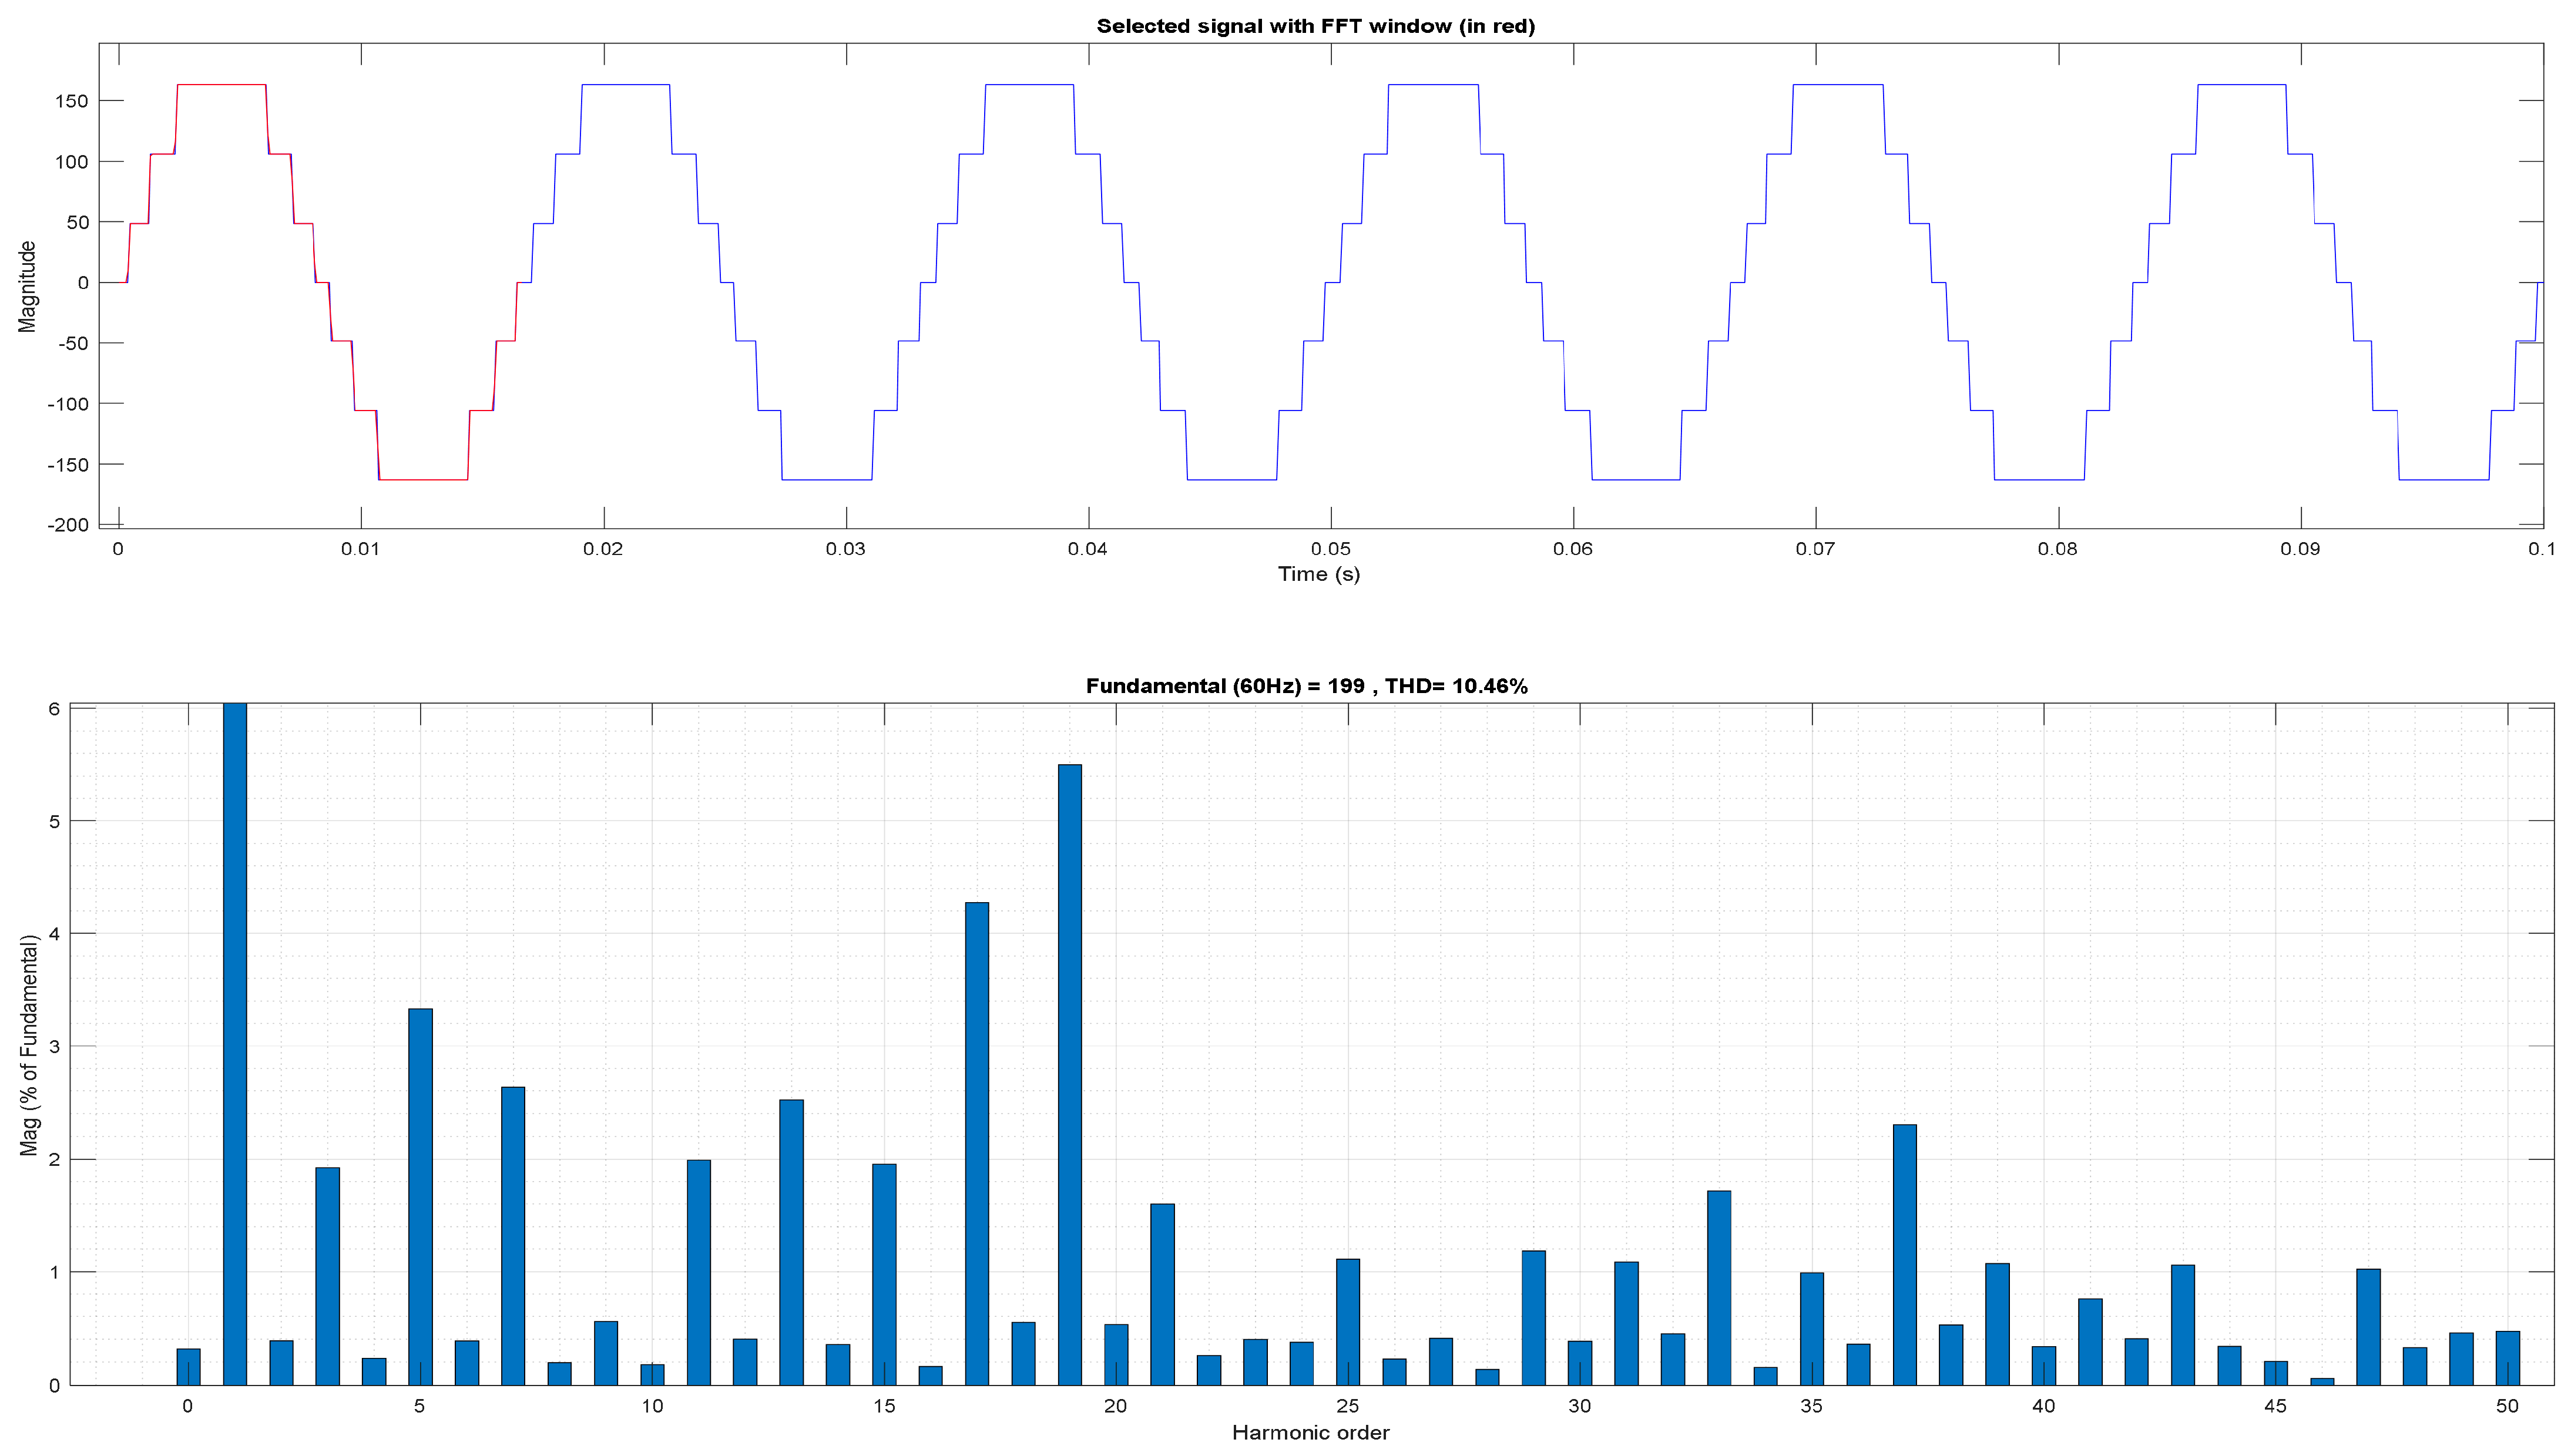Click the 0.05 tick label on time axis
This screenshot has width=2571, height=1456.
[1330, 549]
